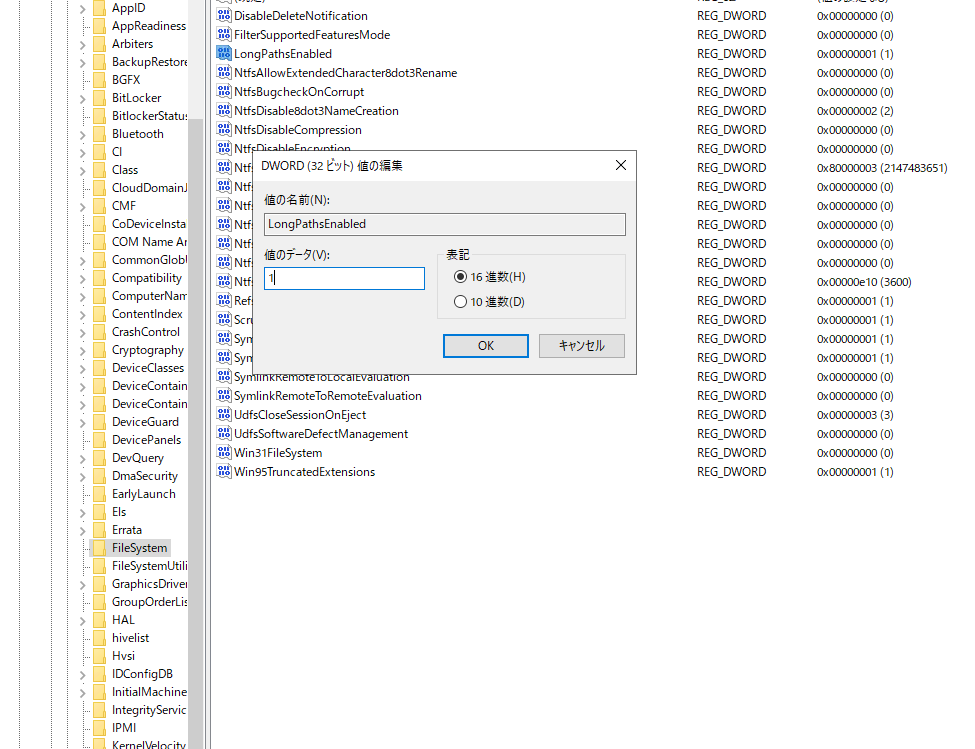Click the hivelist folder icon
Viewport: 975px width, 749px height.
(99, 638)
